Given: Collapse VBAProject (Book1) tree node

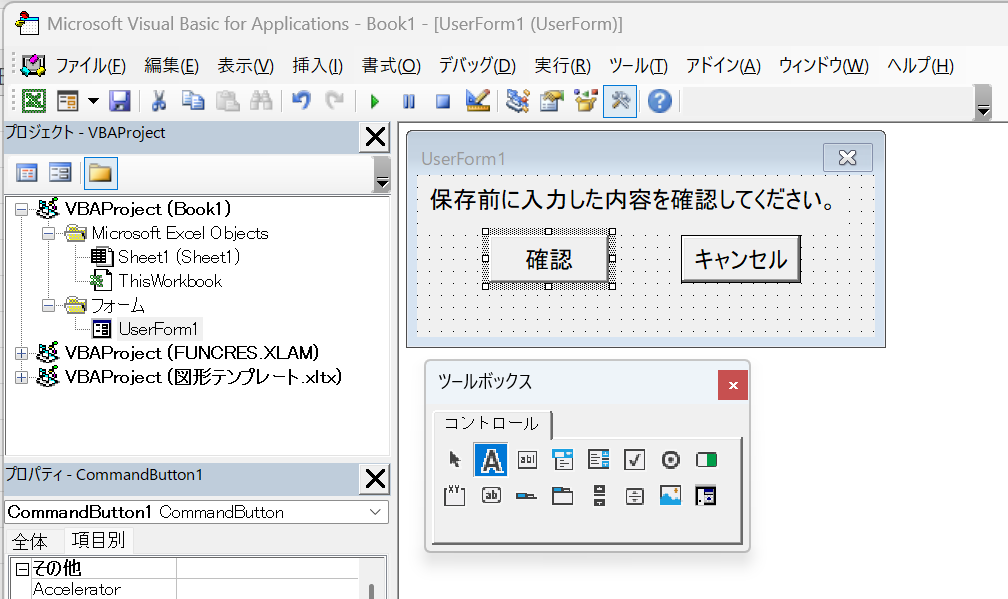Looking at the screenshot, I should [22, 210].
